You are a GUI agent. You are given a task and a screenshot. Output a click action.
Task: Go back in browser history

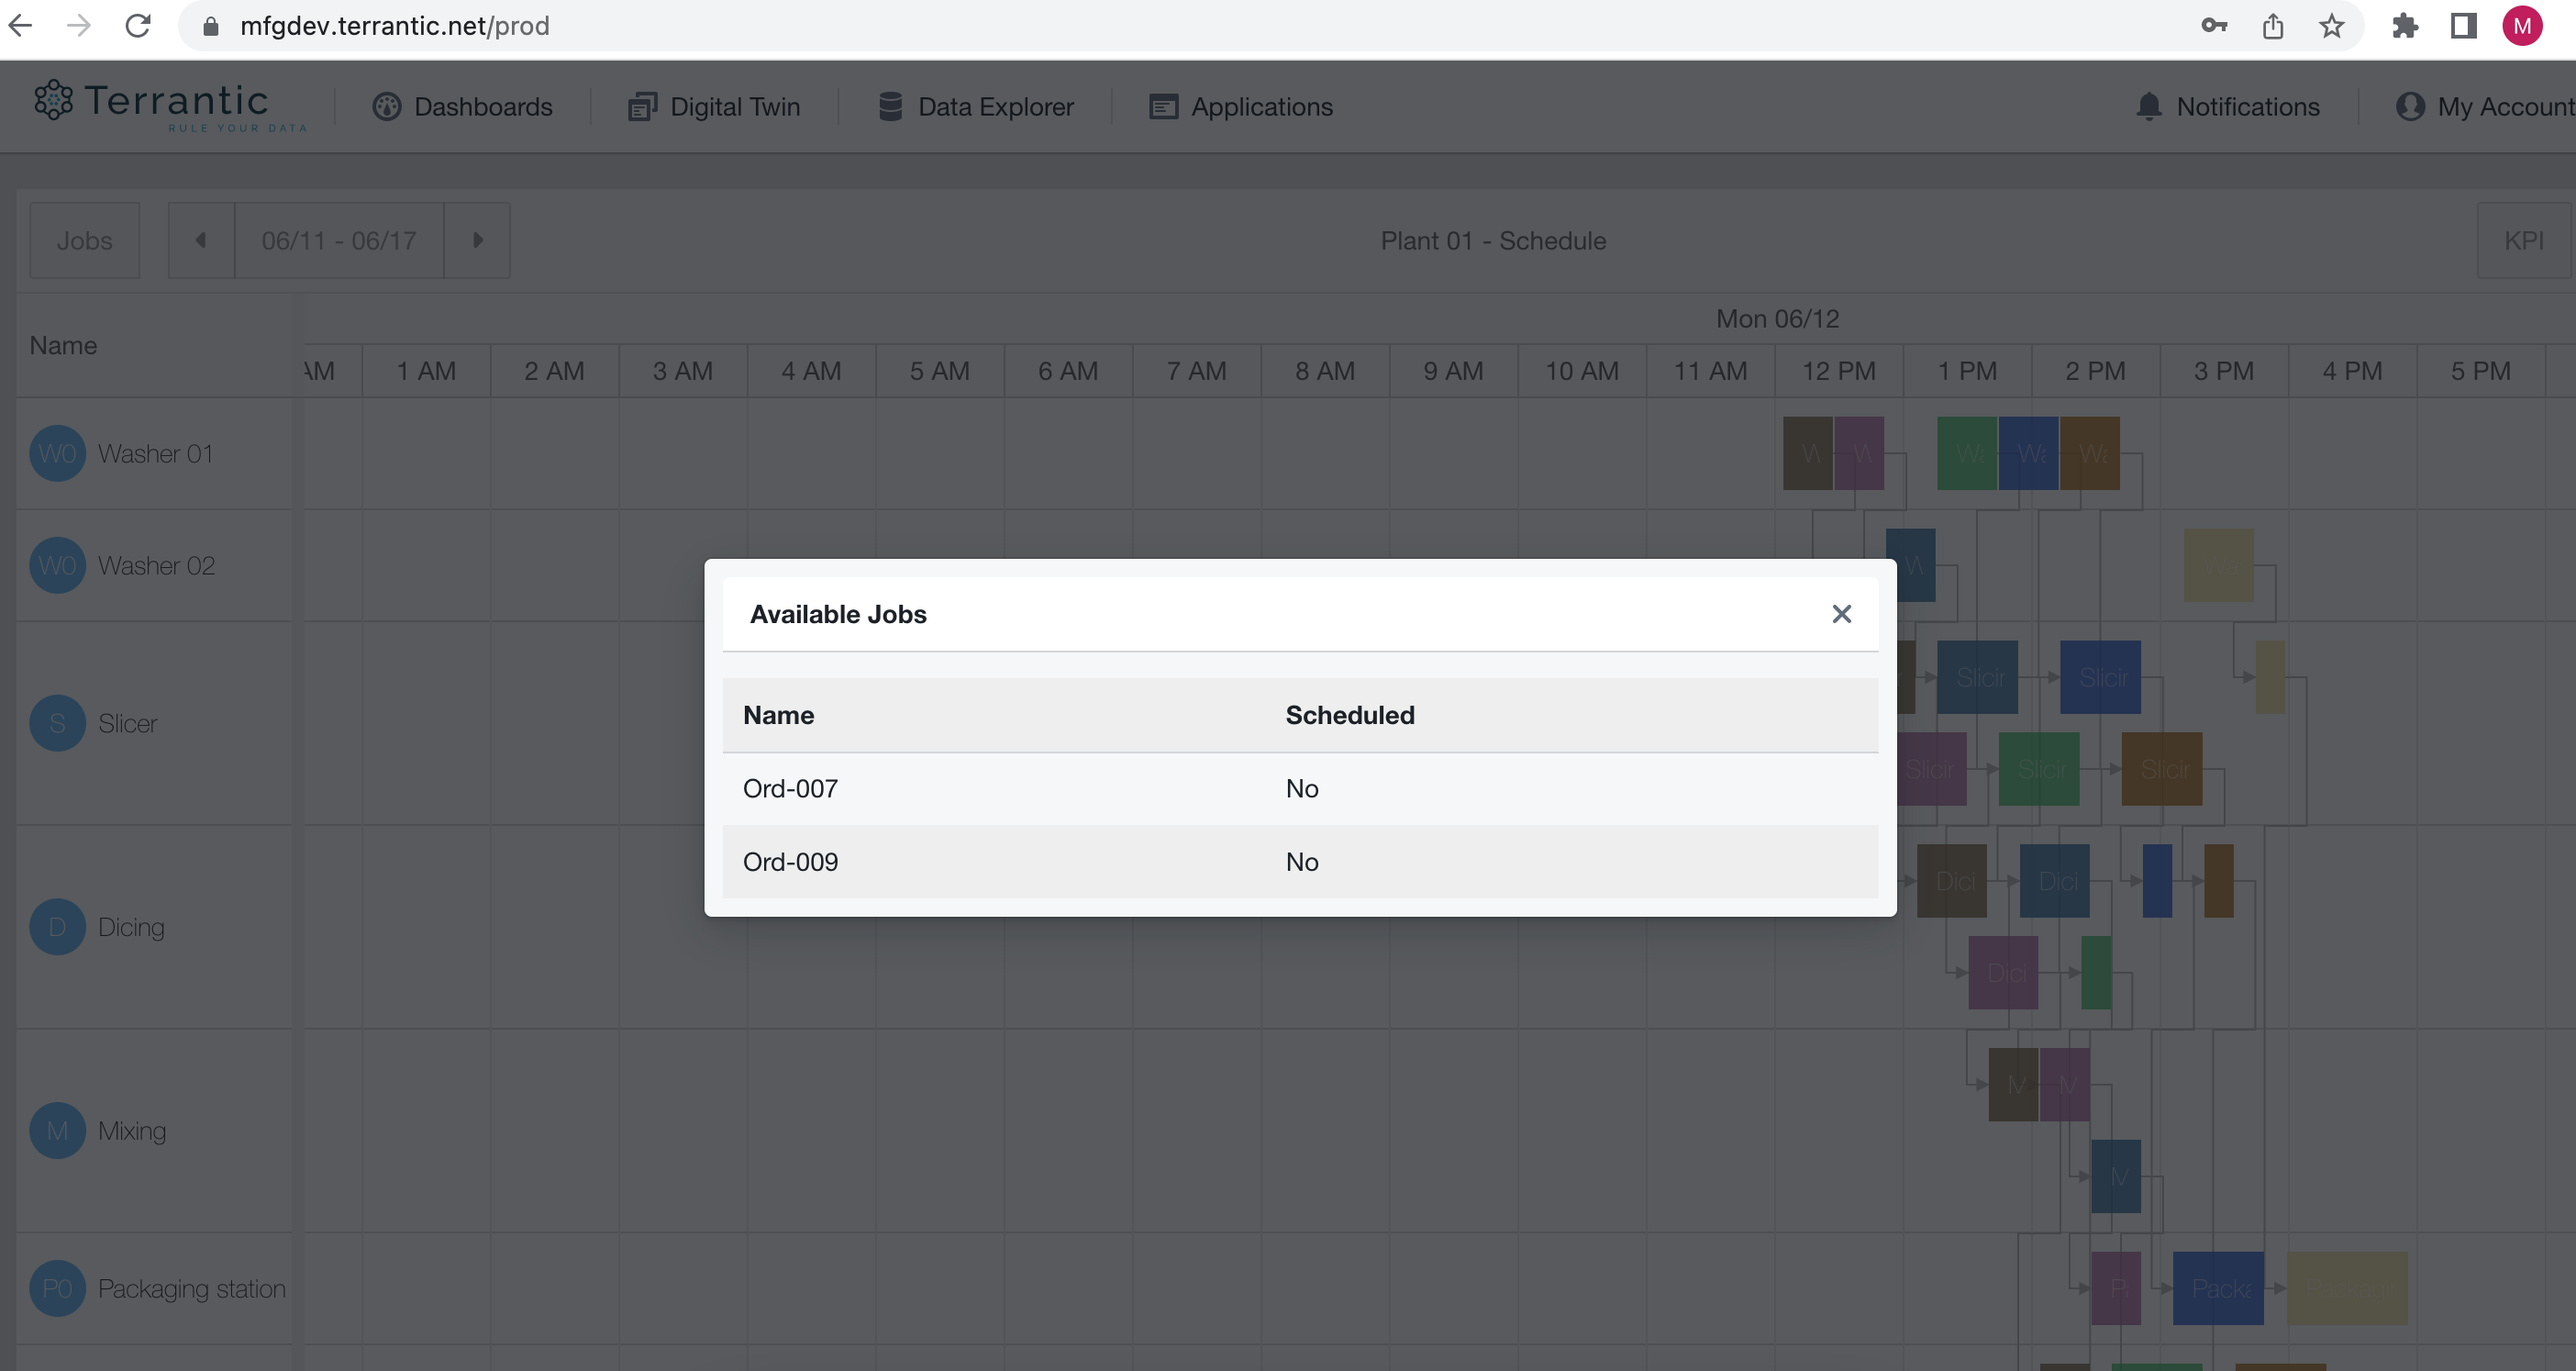tap(21, 26)
